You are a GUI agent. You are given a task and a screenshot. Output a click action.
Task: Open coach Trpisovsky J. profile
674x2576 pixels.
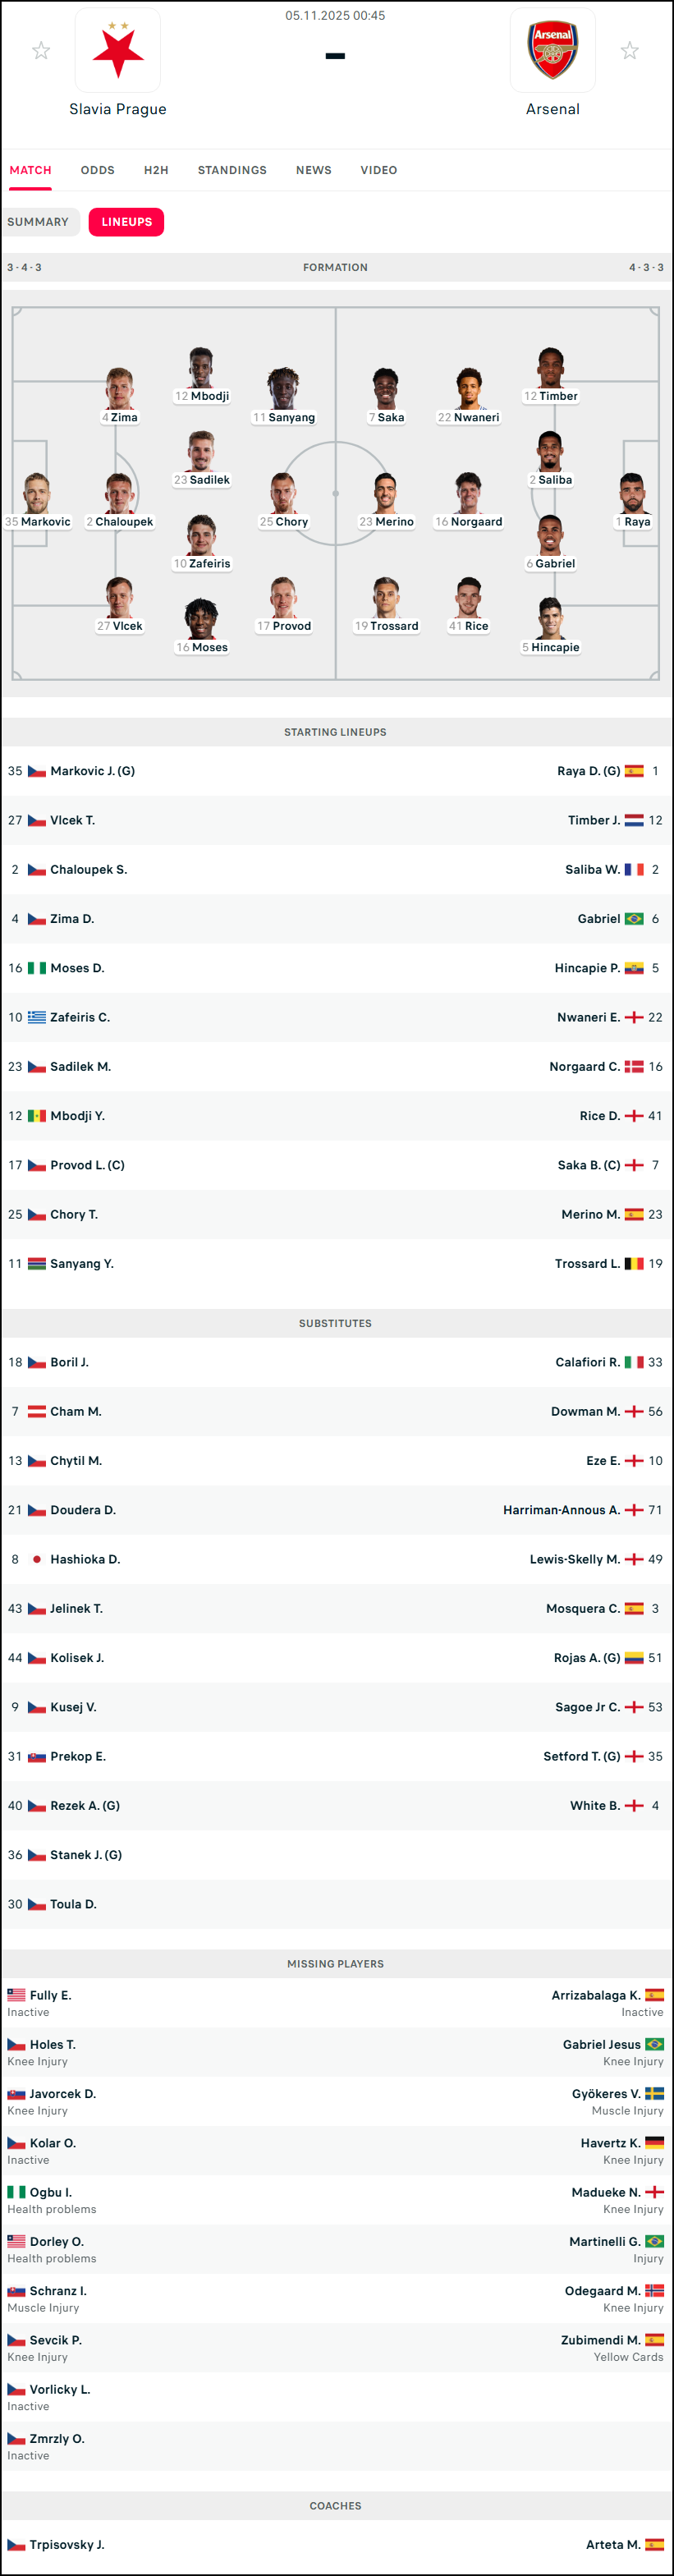point(67,2545)
